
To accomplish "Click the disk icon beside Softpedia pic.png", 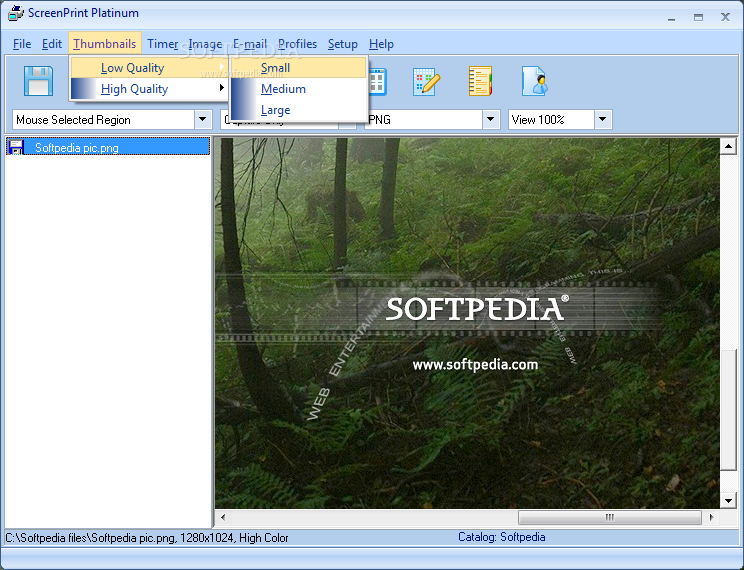I will point(16,147).
